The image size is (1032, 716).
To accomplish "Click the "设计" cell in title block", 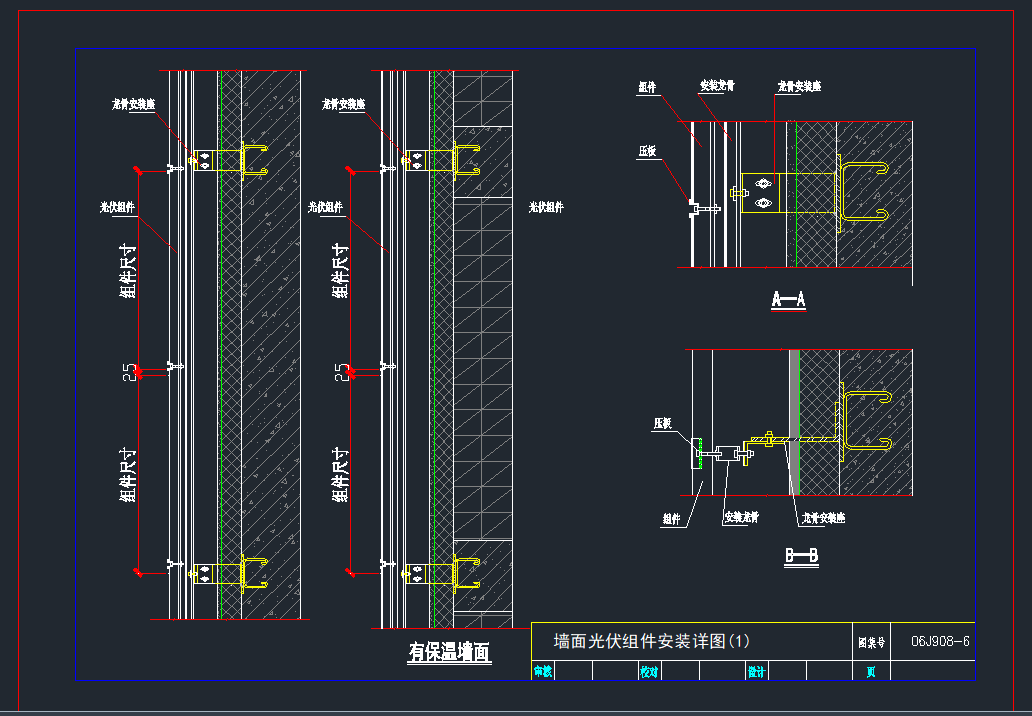I will pyautogui.click(x=757, y=672).
